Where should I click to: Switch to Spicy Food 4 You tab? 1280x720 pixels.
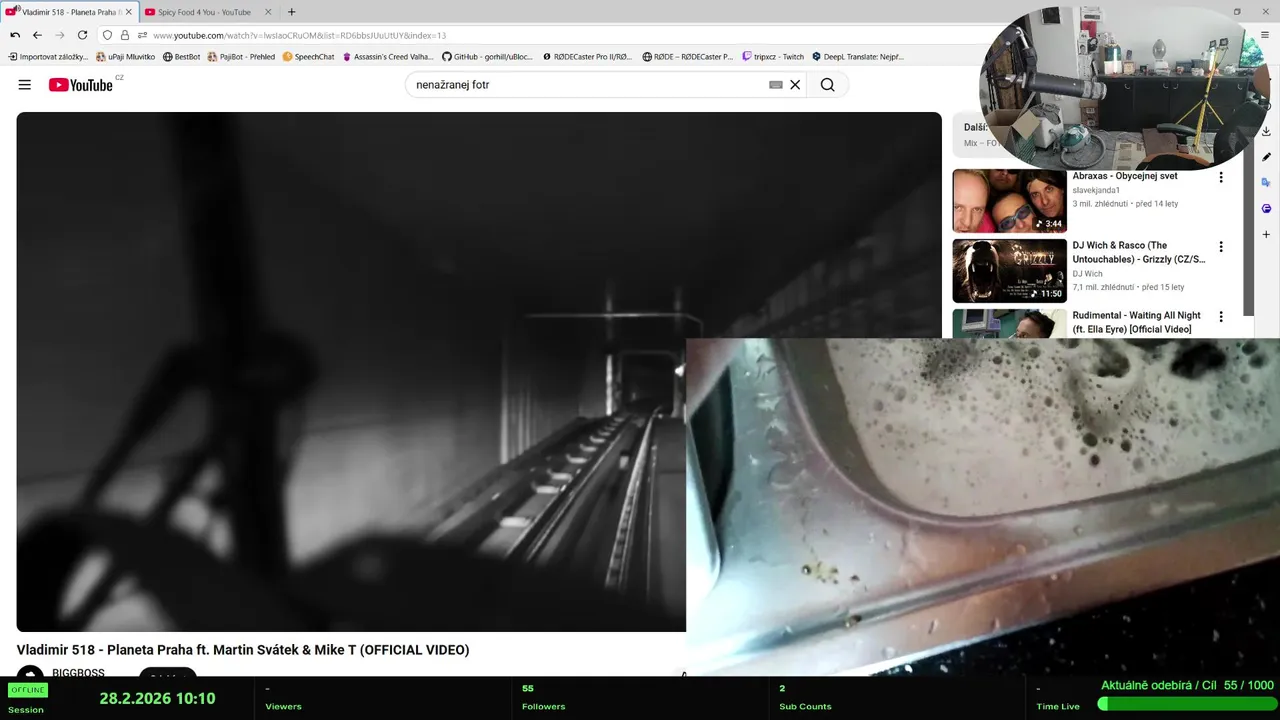pos(205,12)
